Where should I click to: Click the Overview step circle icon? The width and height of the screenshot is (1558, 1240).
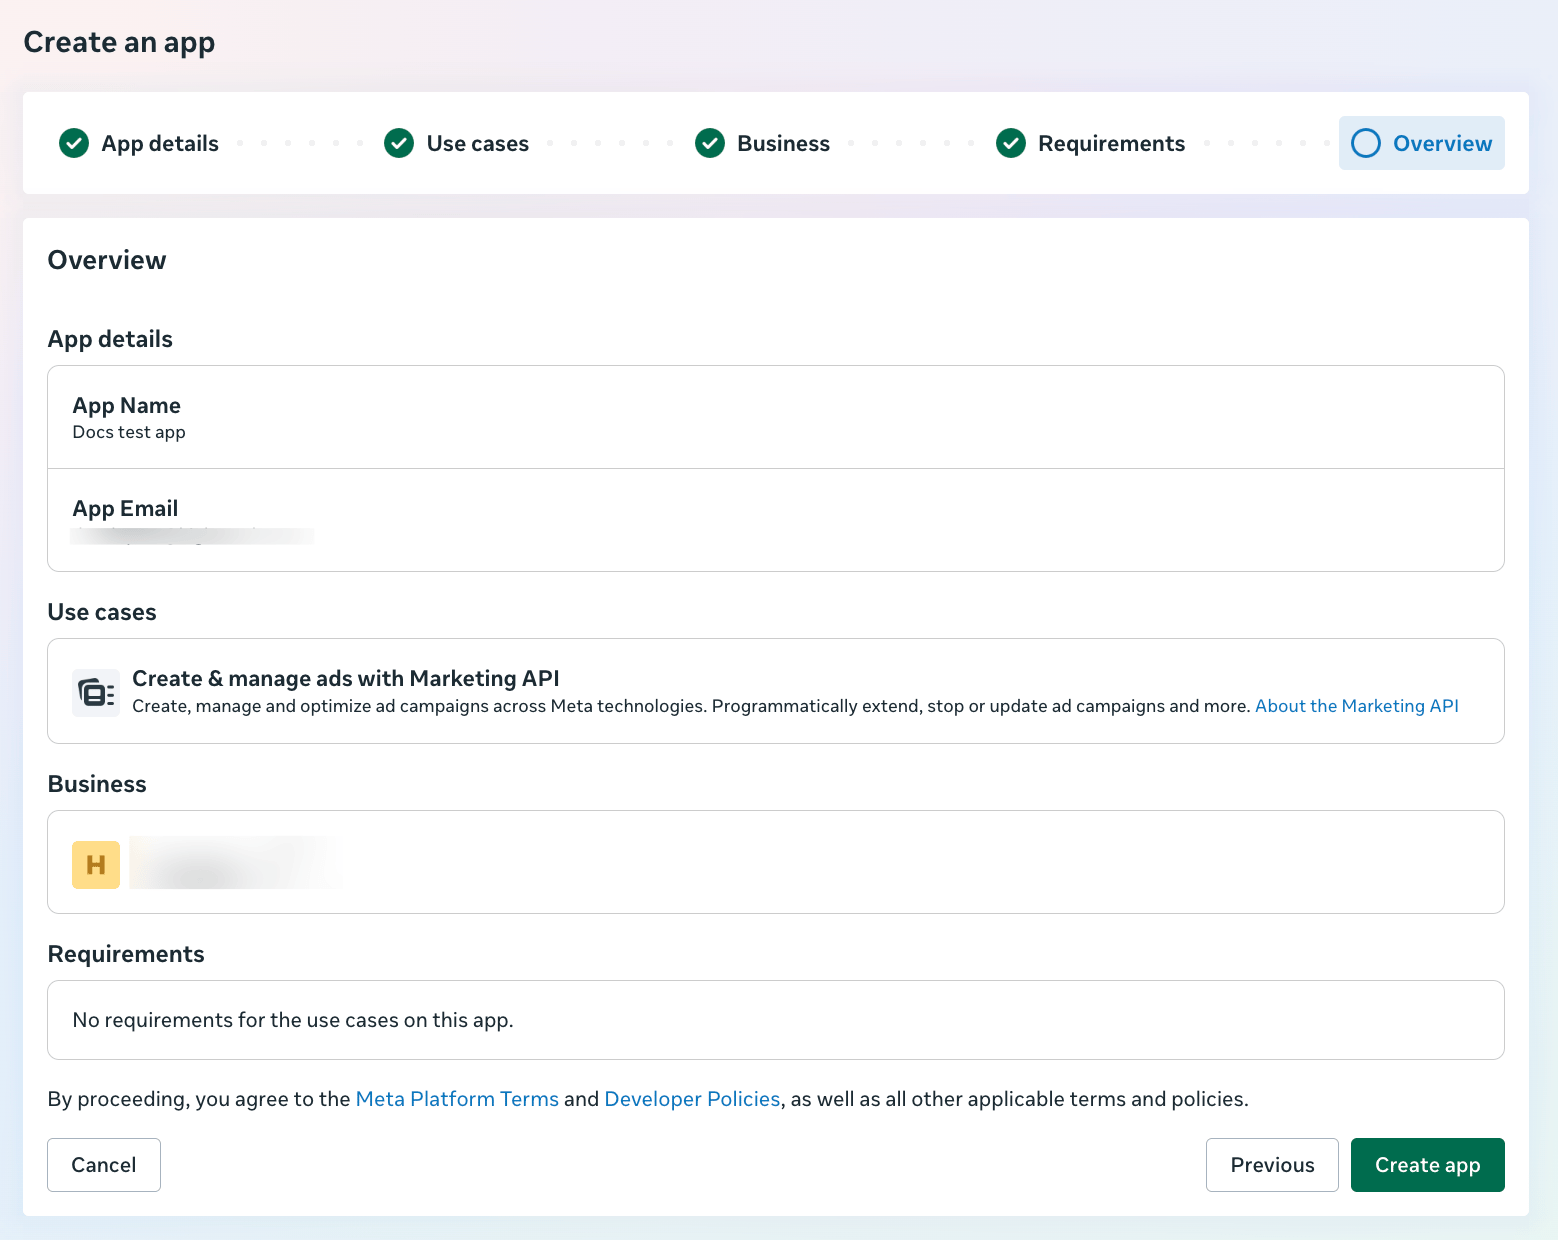(1366, 143)
